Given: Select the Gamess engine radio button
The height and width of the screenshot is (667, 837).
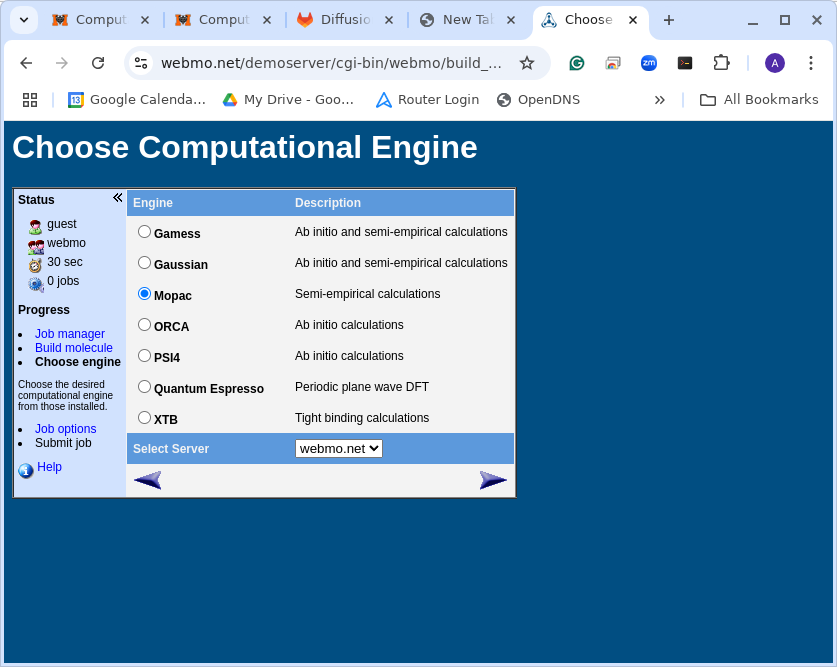Looking at the screenshot, I should (x=145, y=232).
